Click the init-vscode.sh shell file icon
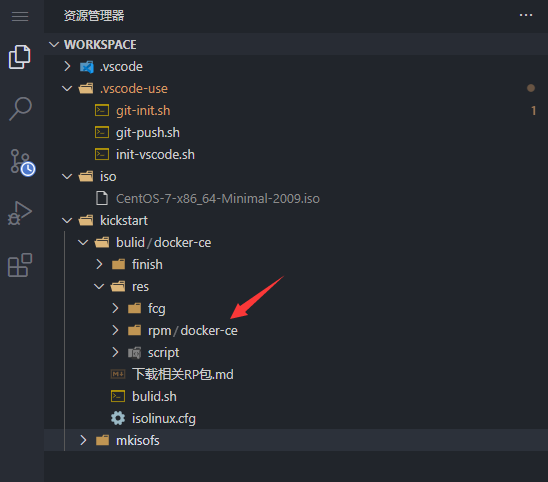The width and height of the screenshot is (548, 482). click(102, 154)
